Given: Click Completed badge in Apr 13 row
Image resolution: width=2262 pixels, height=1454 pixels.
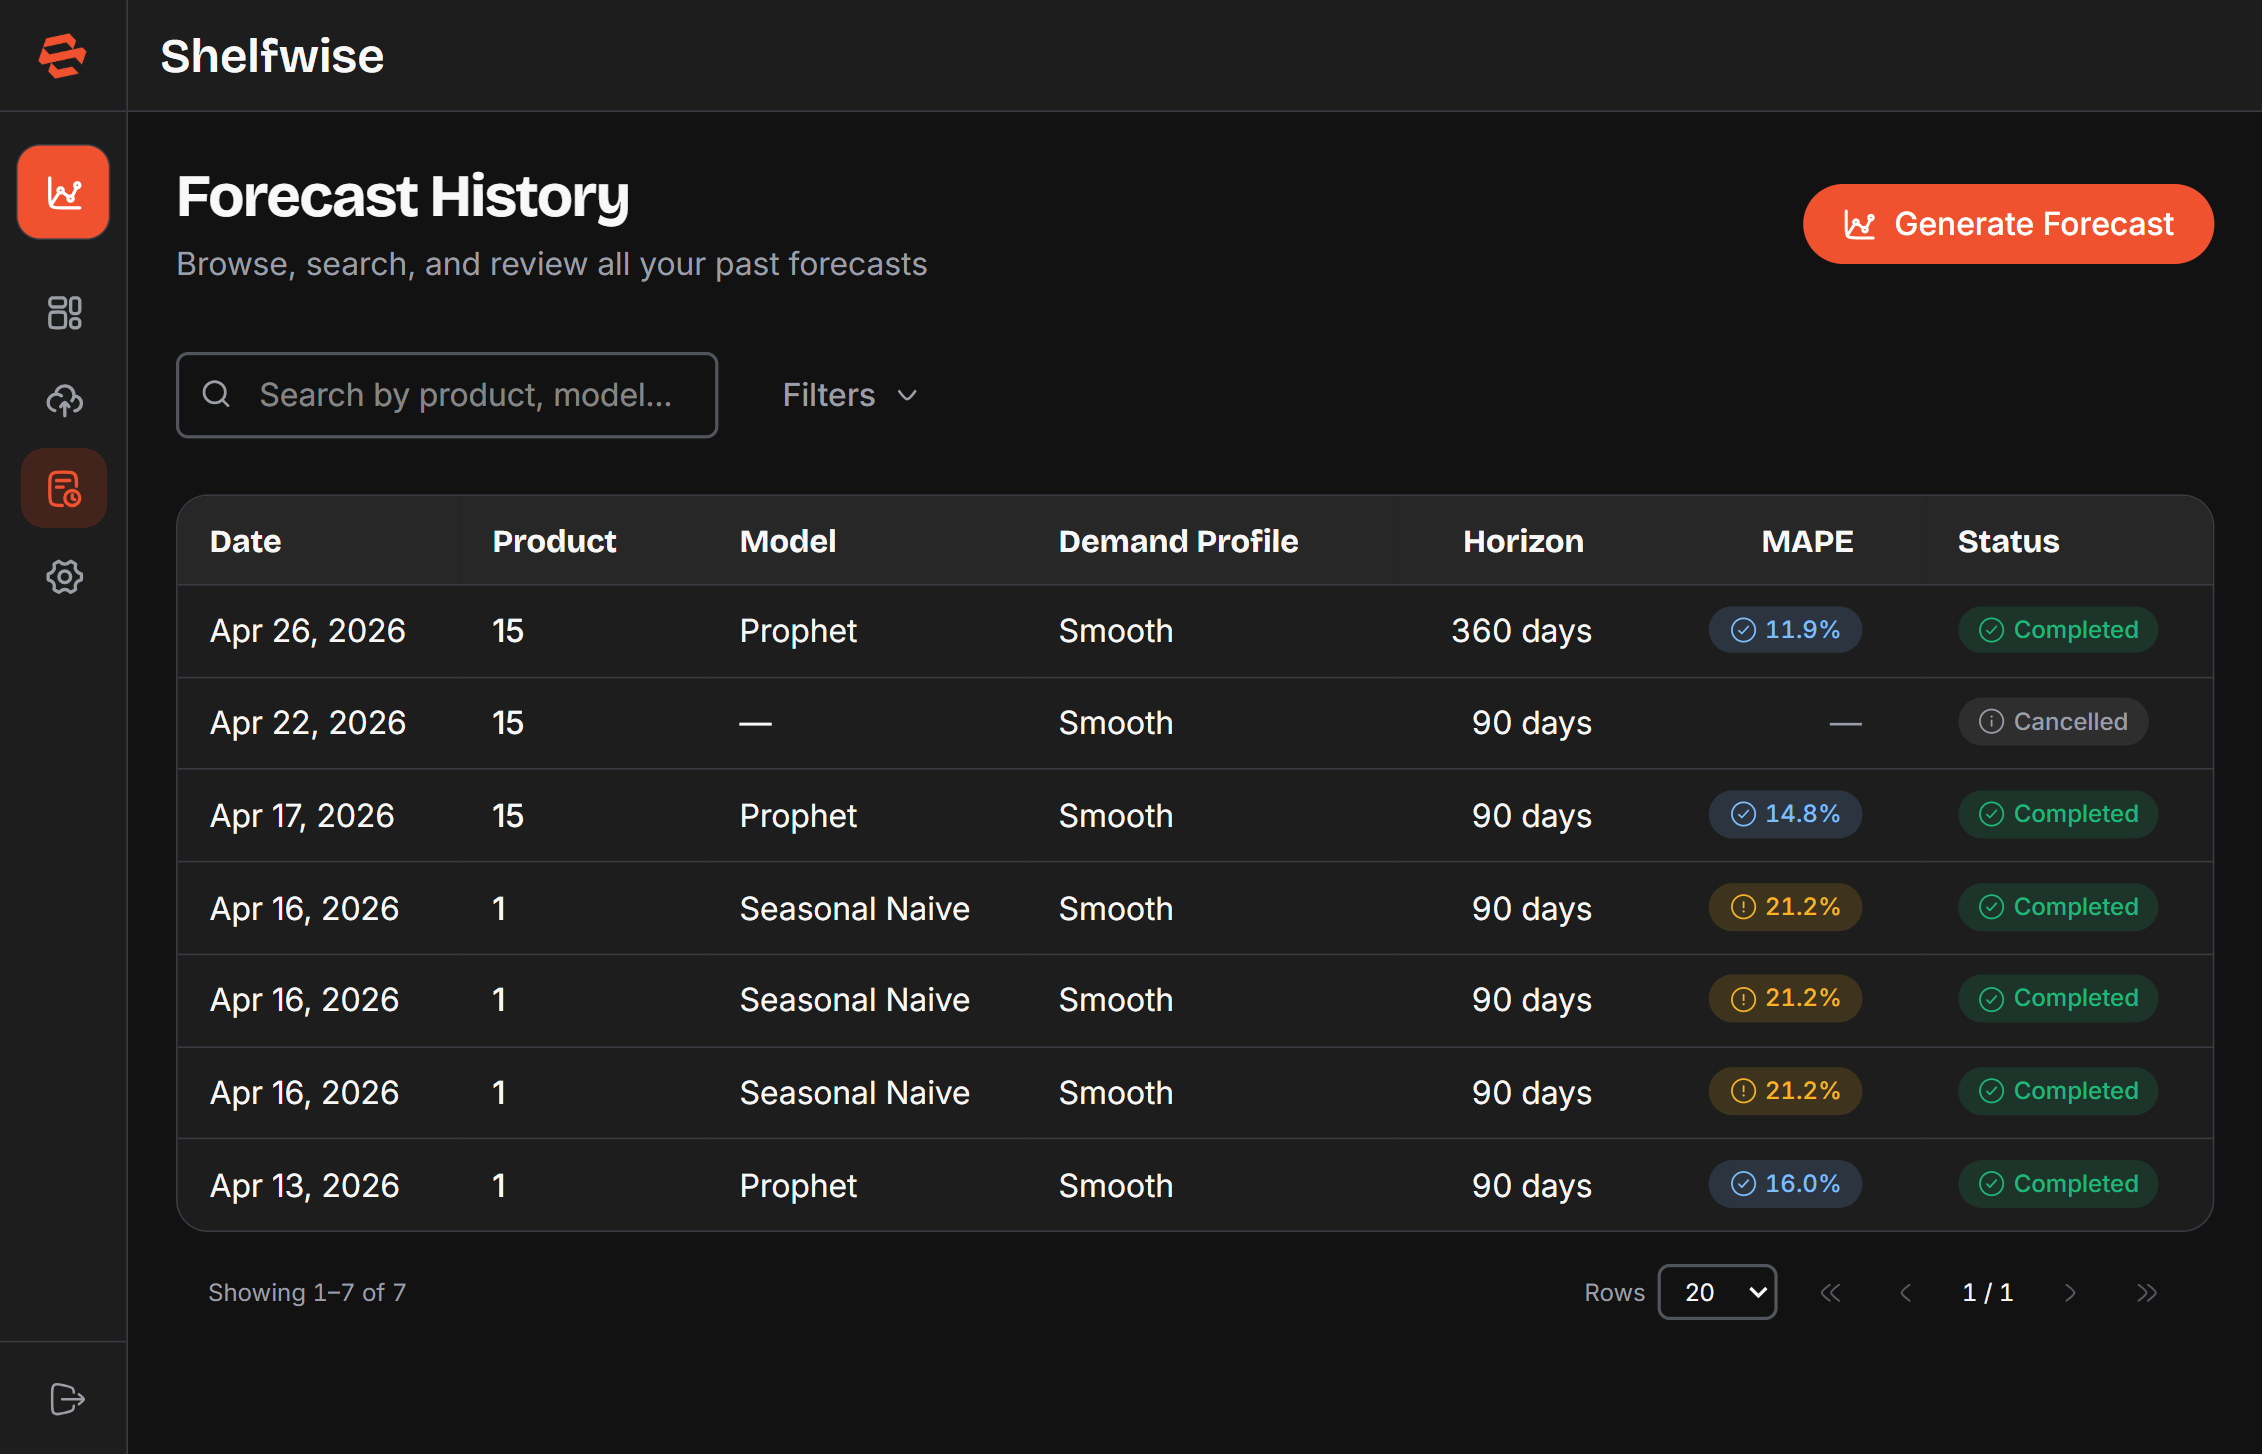Looking at the screenshot, I should [2058, 1184].
